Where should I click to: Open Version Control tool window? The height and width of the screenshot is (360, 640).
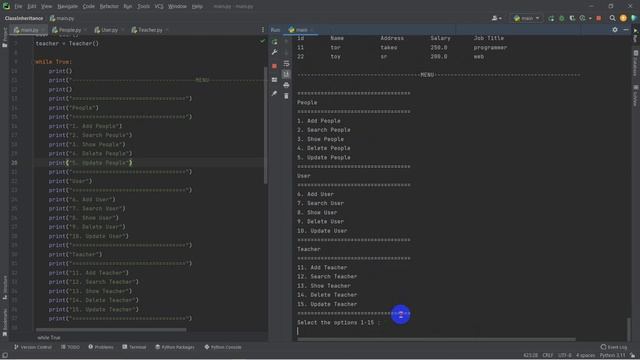coord(33,347)
